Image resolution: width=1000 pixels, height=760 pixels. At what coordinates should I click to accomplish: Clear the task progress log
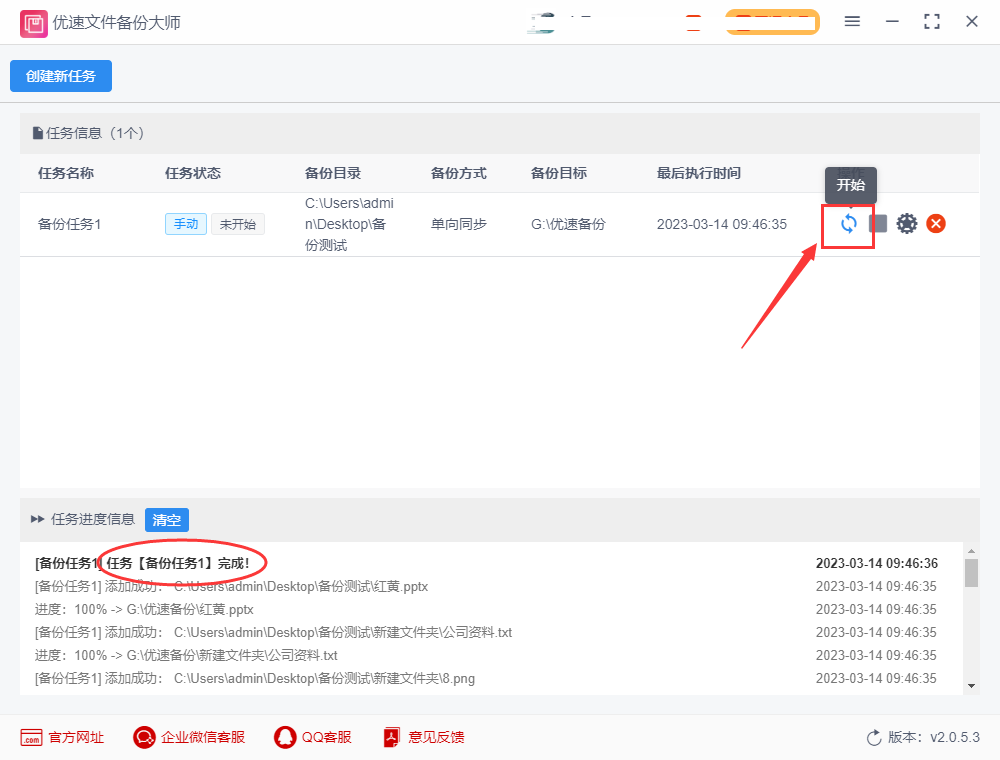tap(166, 520)
